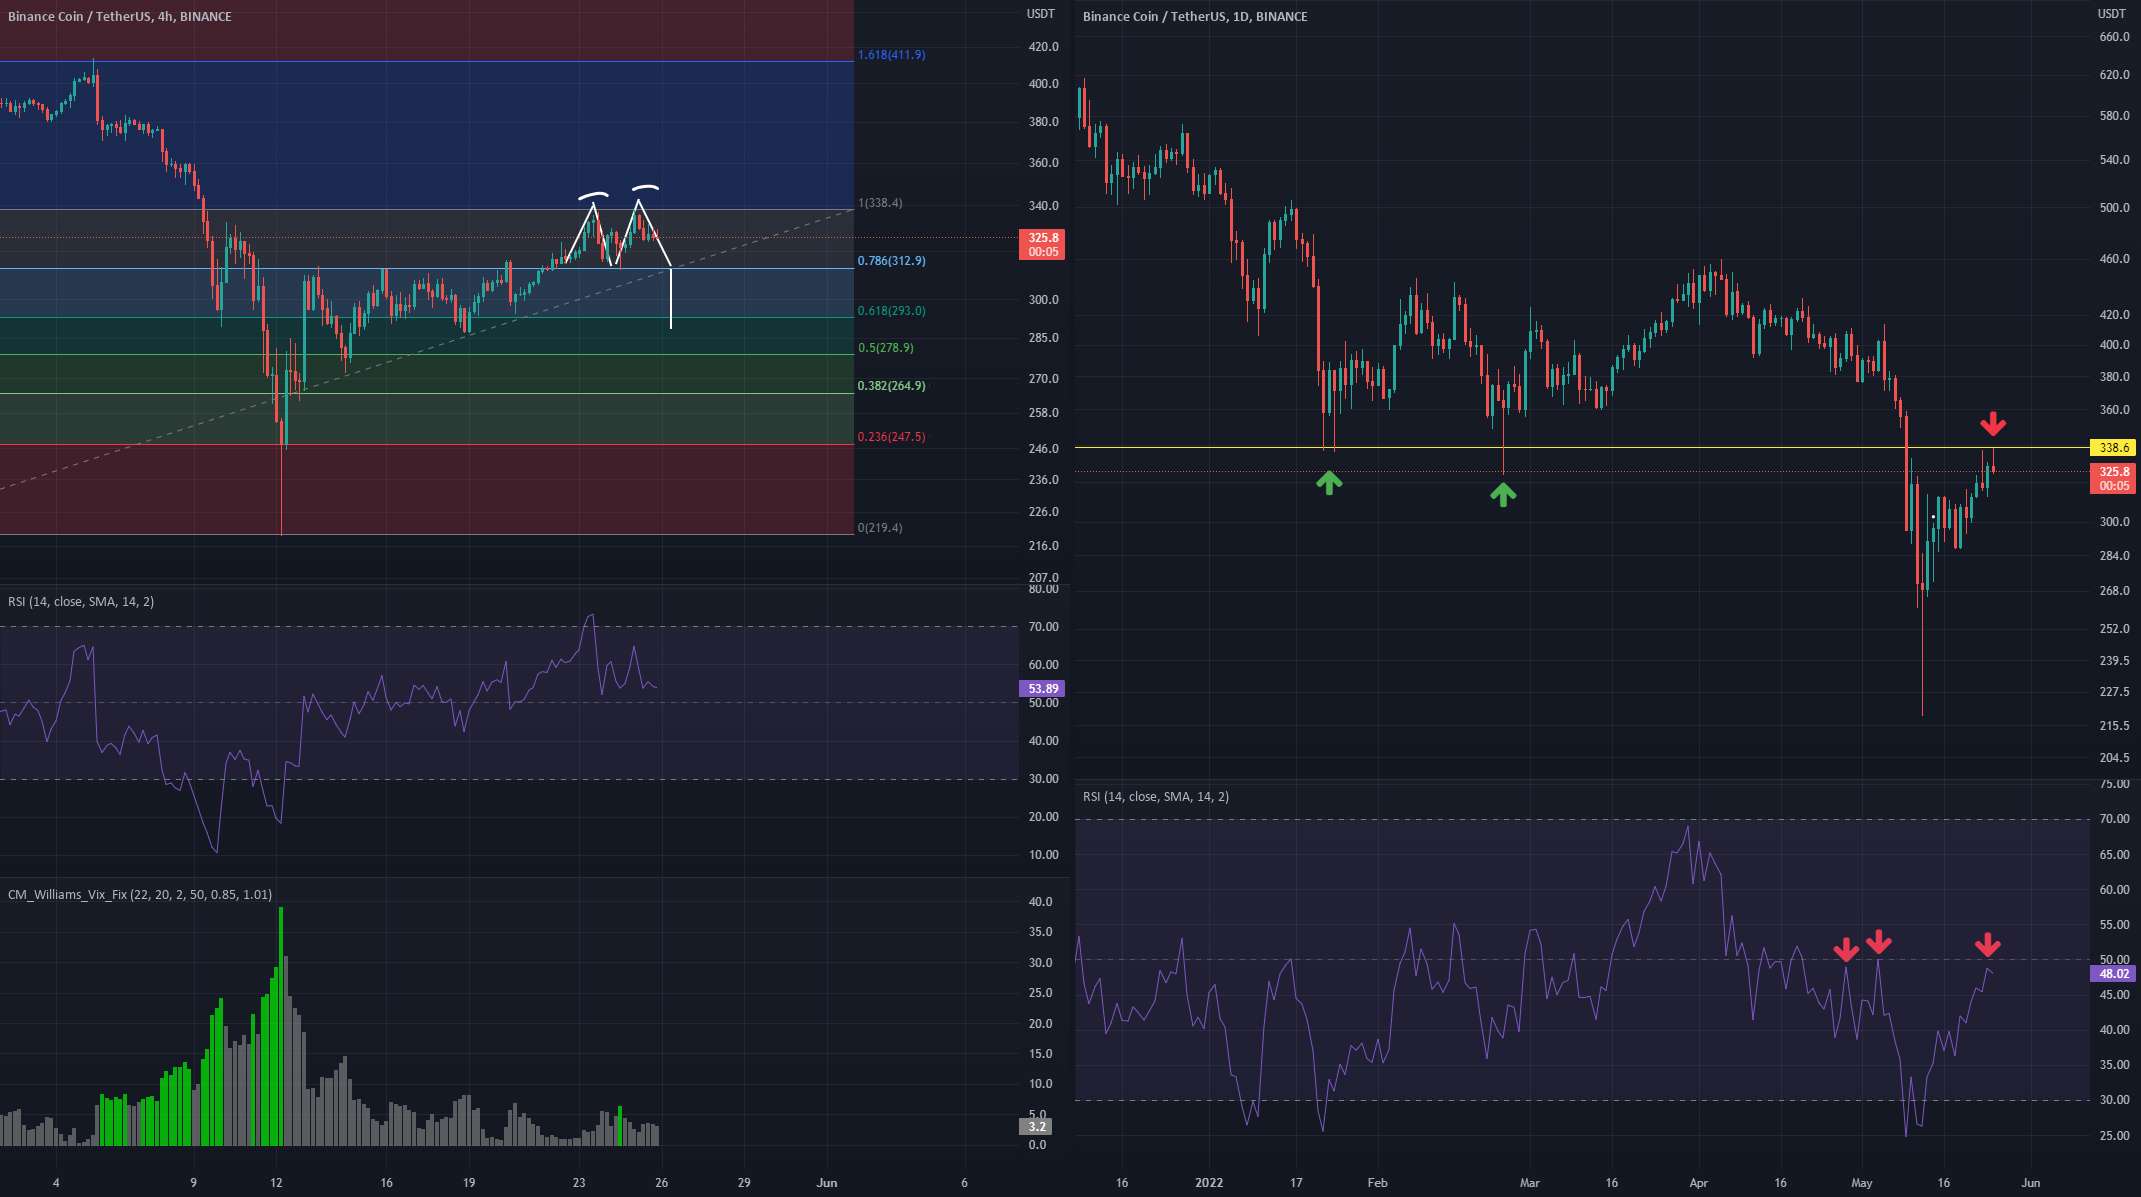Click the 285.0 price on the 4h price scale
This screenshot has height=1197, width=2141.
point(1043,338)
